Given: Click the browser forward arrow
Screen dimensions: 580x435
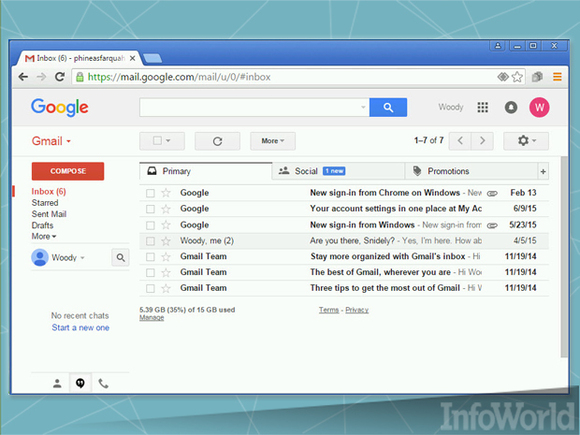Looking at the screenshot, I should 41,77.
